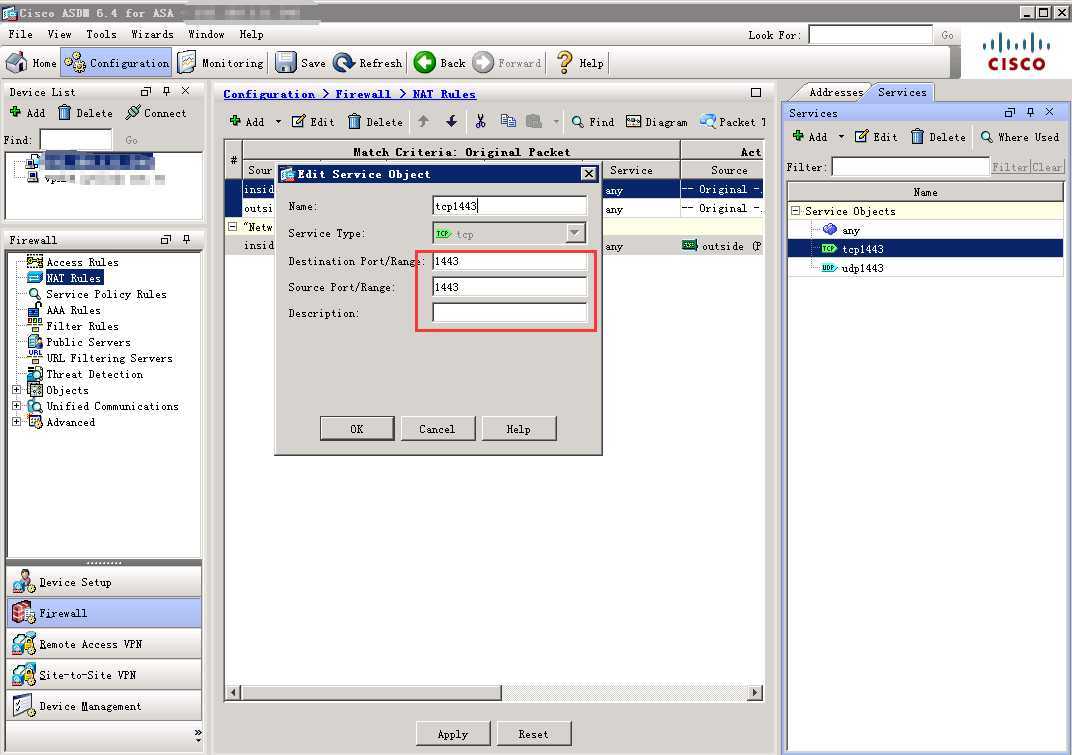1072x755 pixels.
Task: Reset NAT rule changes
Action: 533,734
